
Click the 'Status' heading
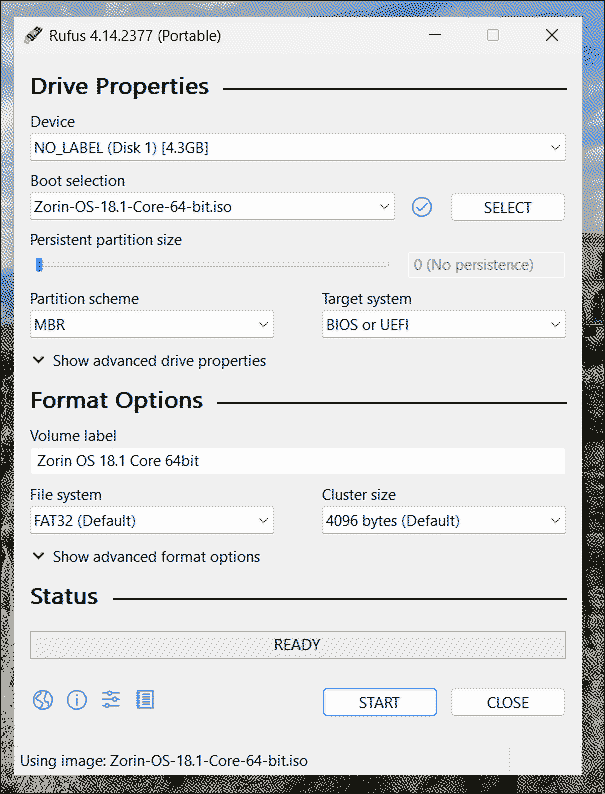(x=64, y=597)
